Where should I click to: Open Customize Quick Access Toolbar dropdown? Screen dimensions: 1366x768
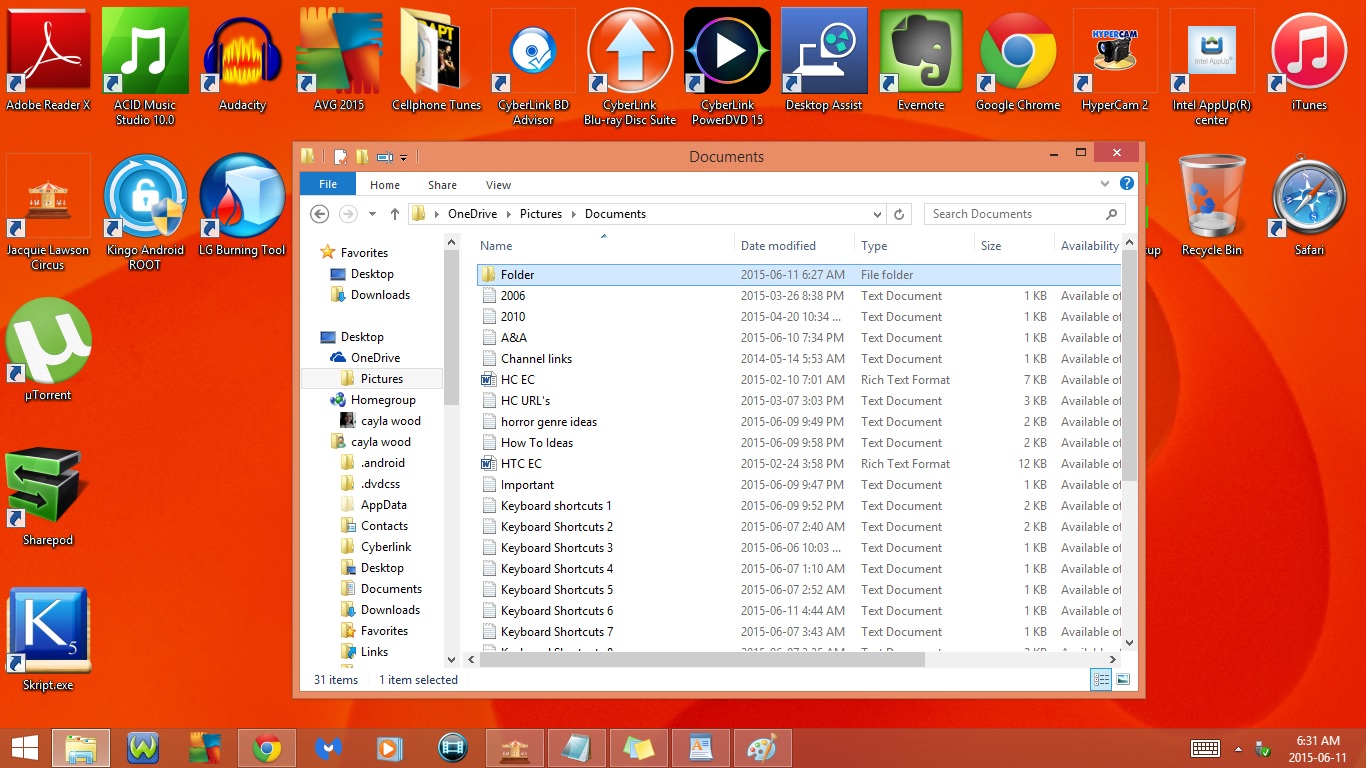tap(404, 157)
